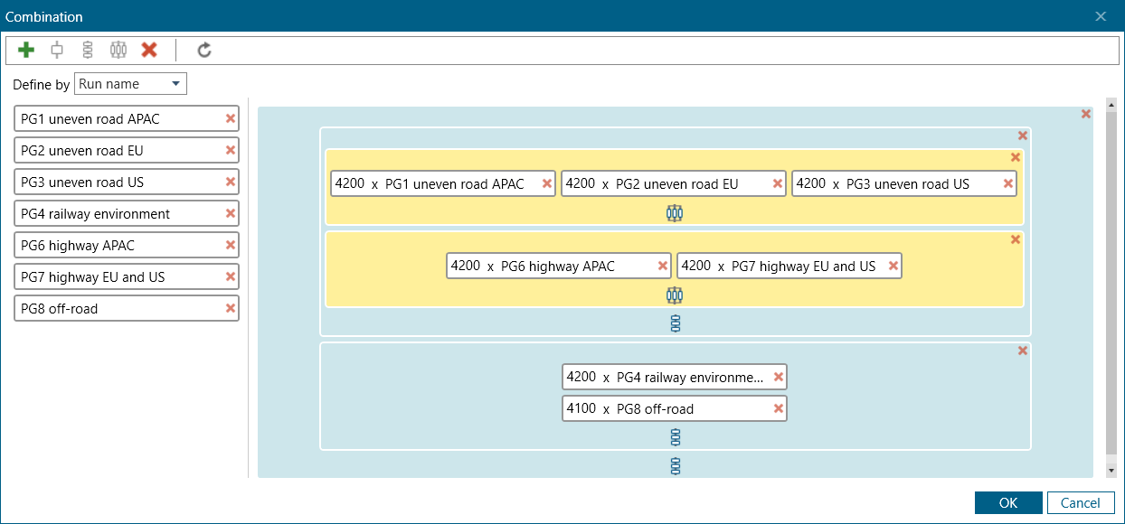This screenshot has height=524, width=1125.
Task: Click the Cancel button
Action: point(1080,503)
